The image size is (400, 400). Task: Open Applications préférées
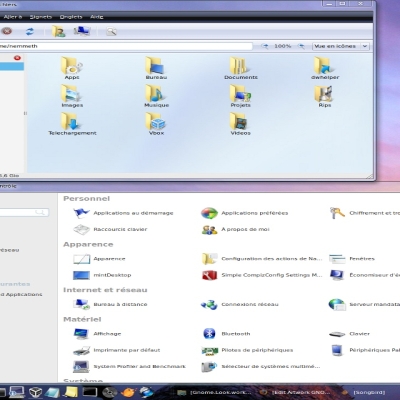tap(245, 213)
